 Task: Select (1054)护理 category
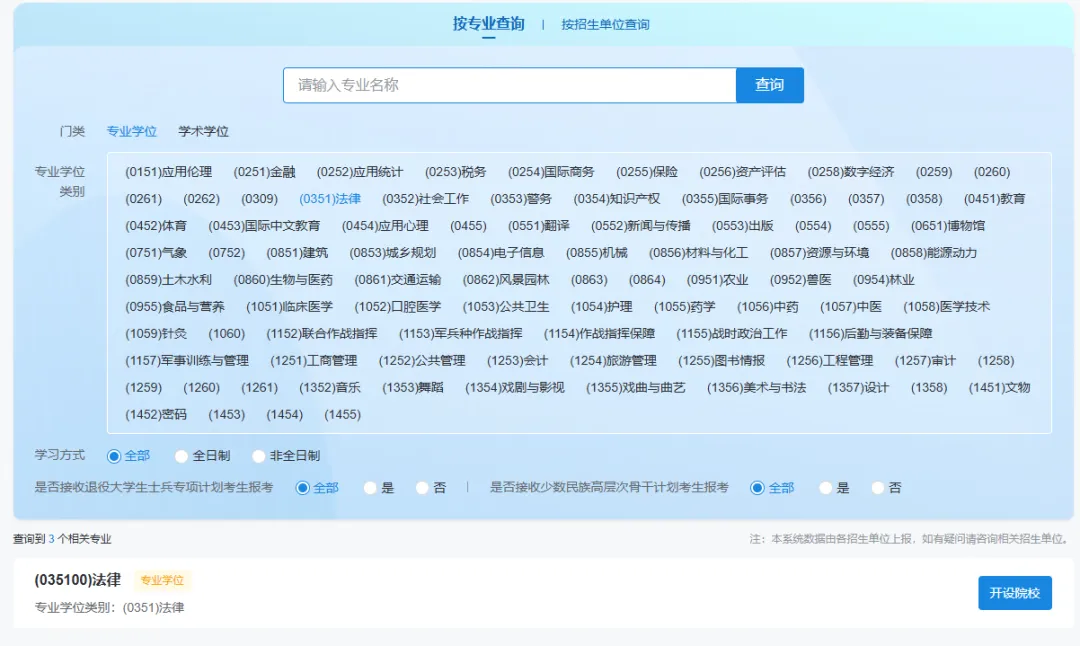pos(601,306)
